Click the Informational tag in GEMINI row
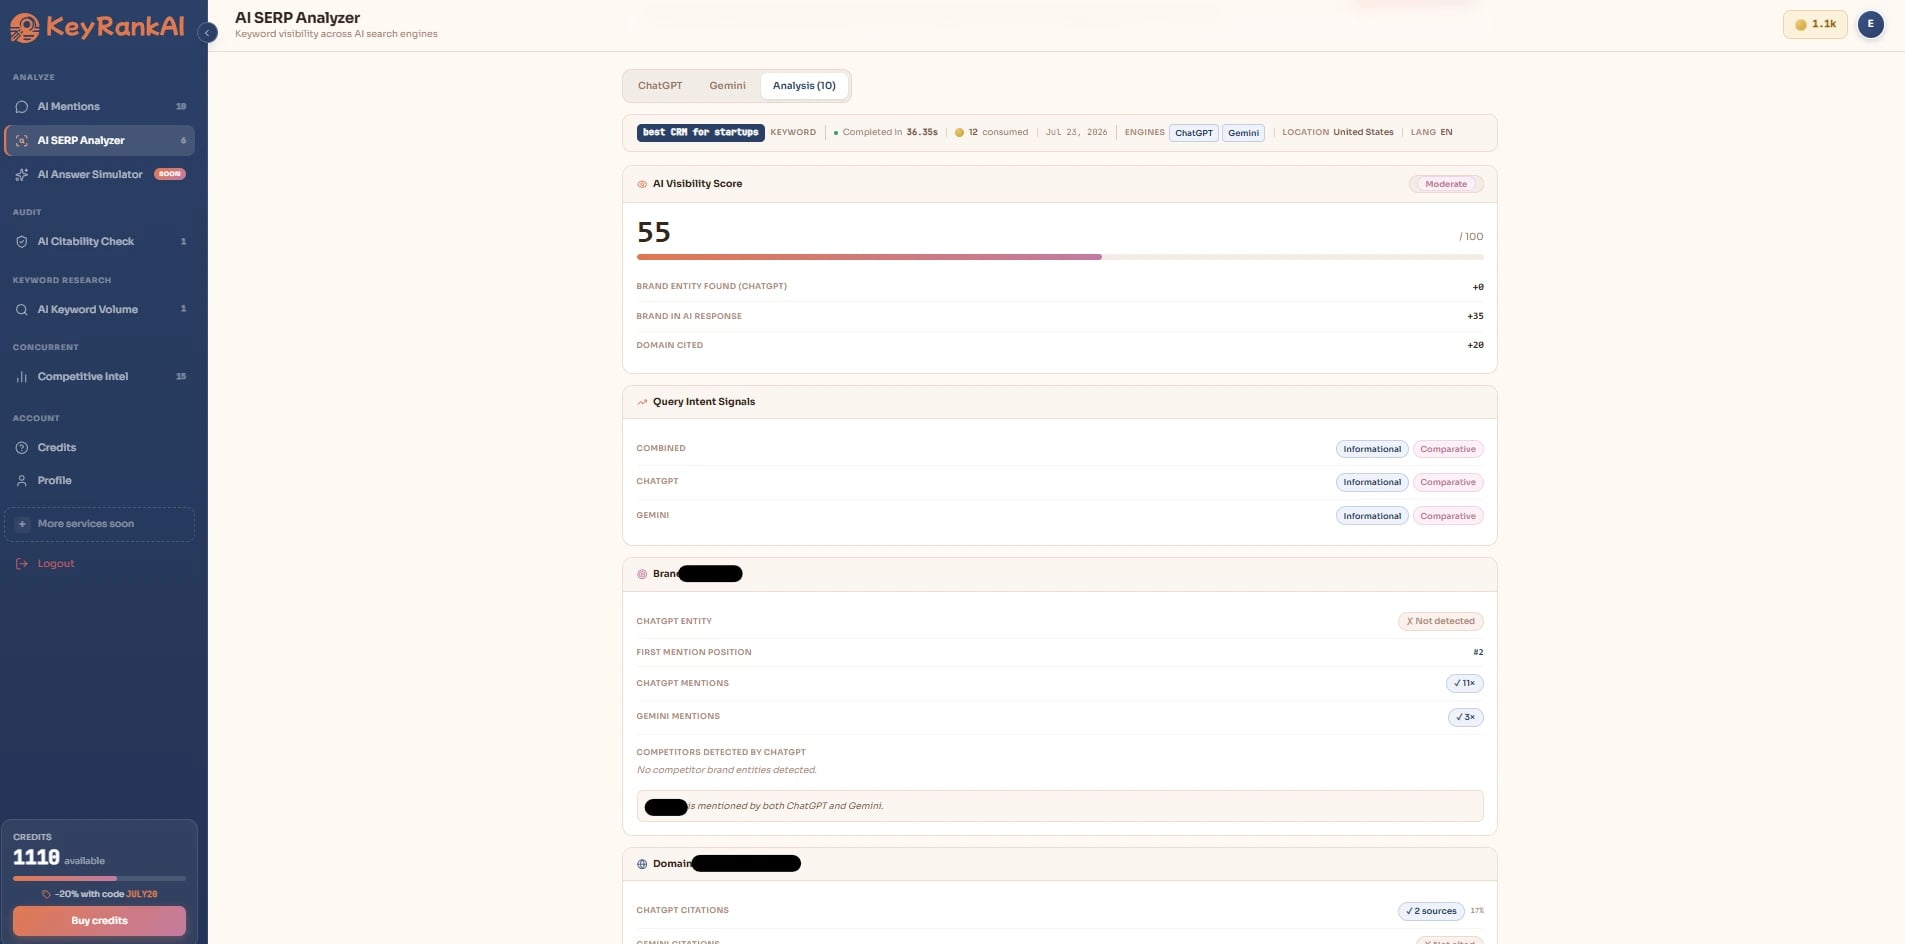1905x944 pixels. coord(1372,516)
